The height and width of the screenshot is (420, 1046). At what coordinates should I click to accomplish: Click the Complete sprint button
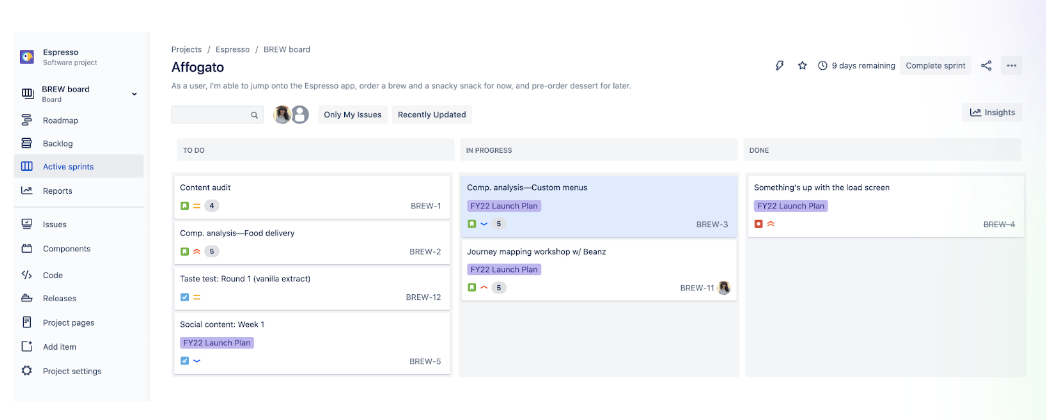[x=935, y=66]
